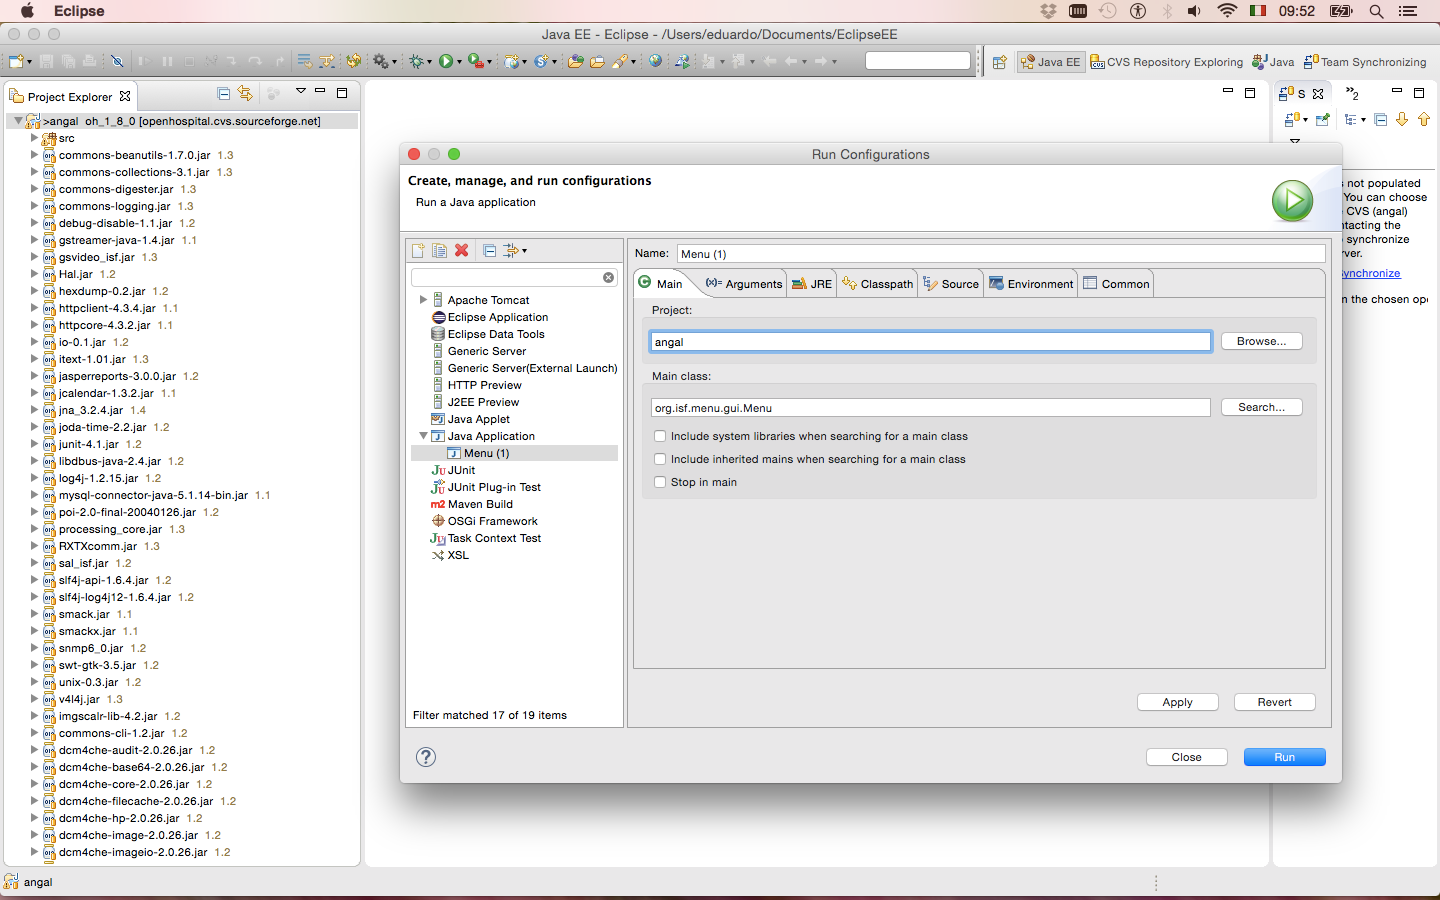This screenshot has width=1440, height=900.
Task: Click the Run External Tools icon
Action: [x=476, y=61]
